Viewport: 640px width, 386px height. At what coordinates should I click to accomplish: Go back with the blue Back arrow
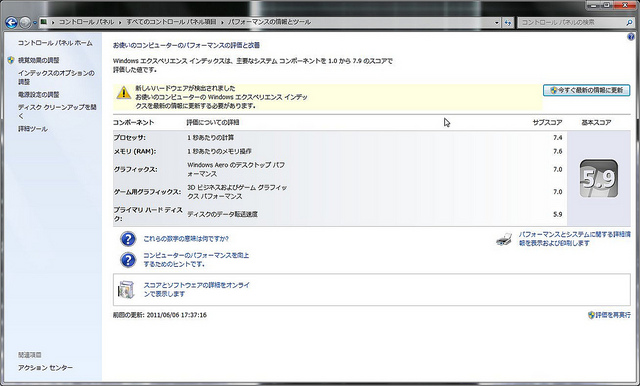point(11,22)
